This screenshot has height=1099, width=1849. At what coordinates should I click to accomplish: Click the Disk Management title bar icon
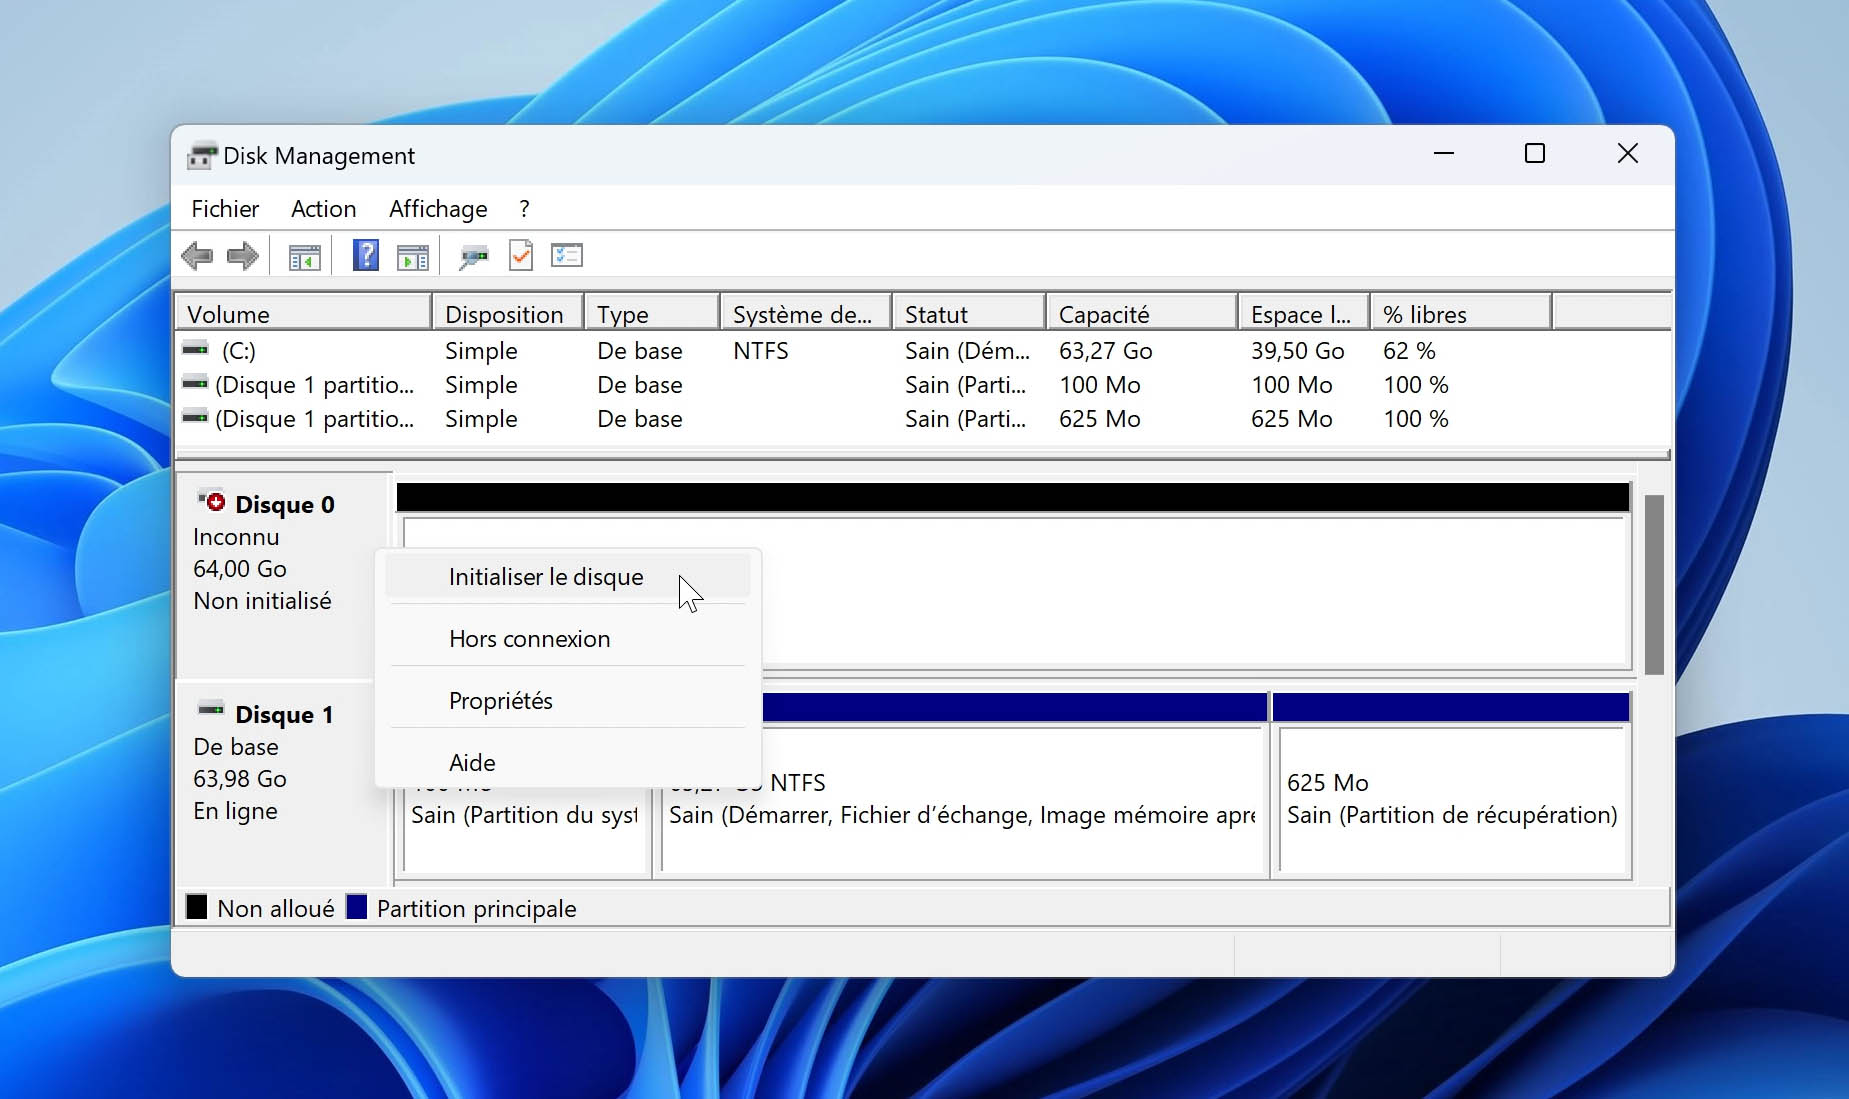pyautogui.click(x=202, y=156)
